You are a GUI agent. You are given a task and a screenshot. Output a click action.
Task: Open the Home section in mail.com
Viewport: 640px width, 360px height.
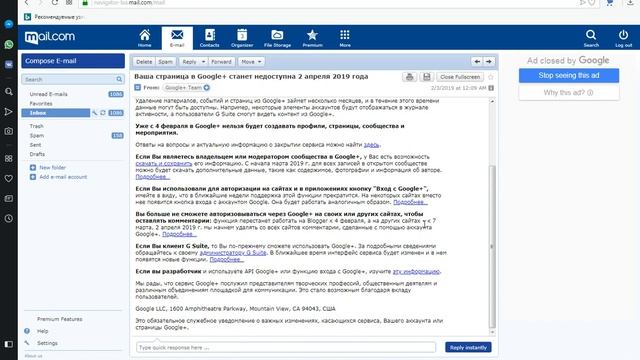tap(144, 38)
